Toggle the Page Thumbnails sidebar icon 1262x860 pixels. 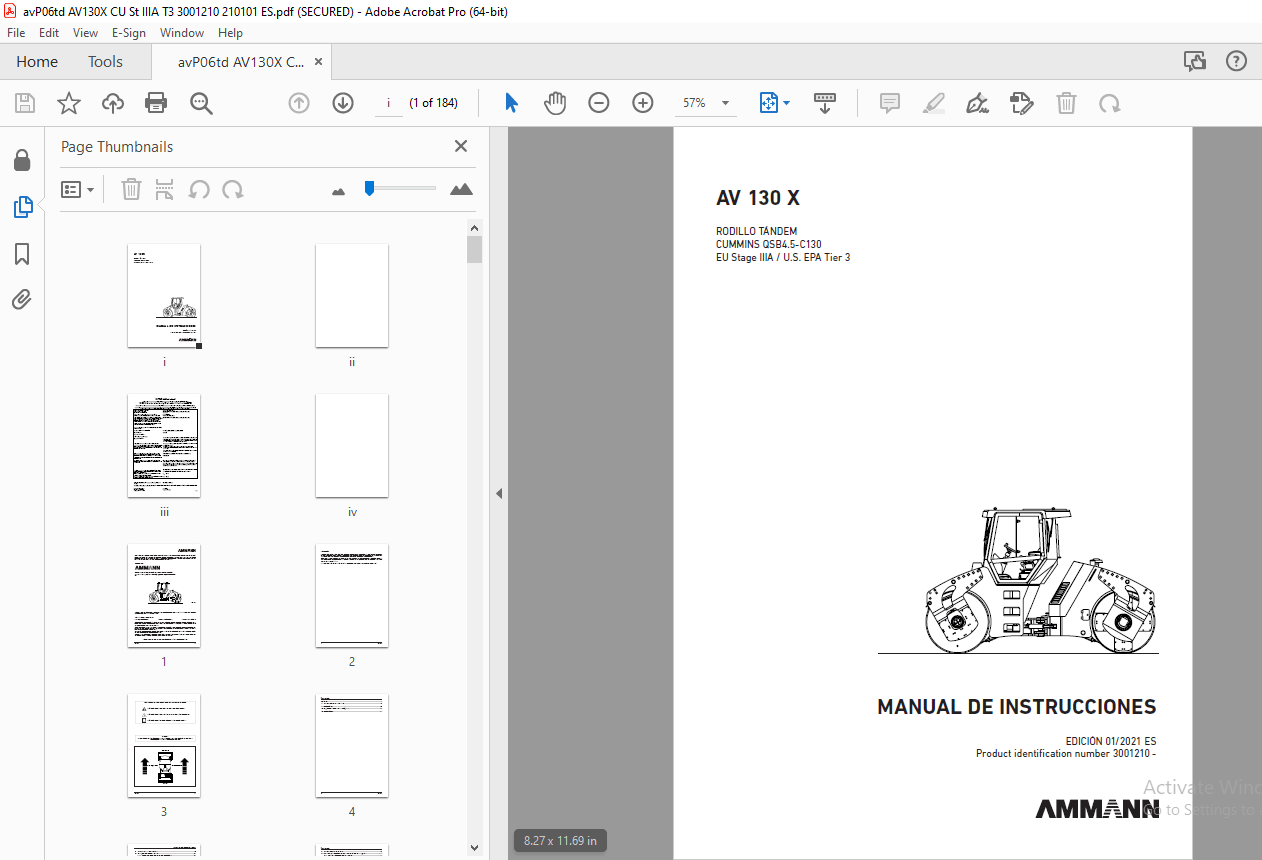click(x=22, y=207)
